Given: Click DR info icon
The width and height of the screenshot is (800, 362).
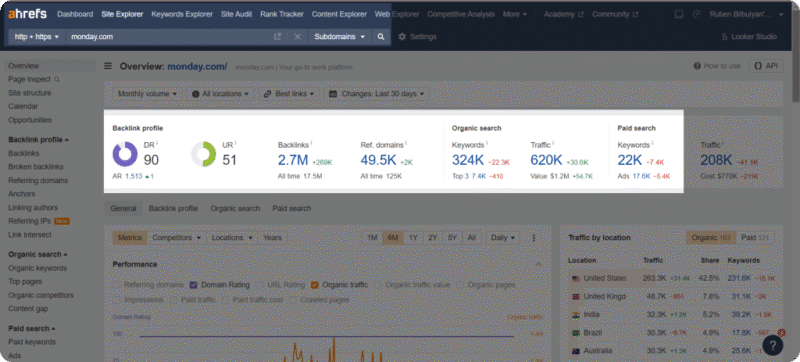Looking at the screenshot, I should [x=157, y=143].
